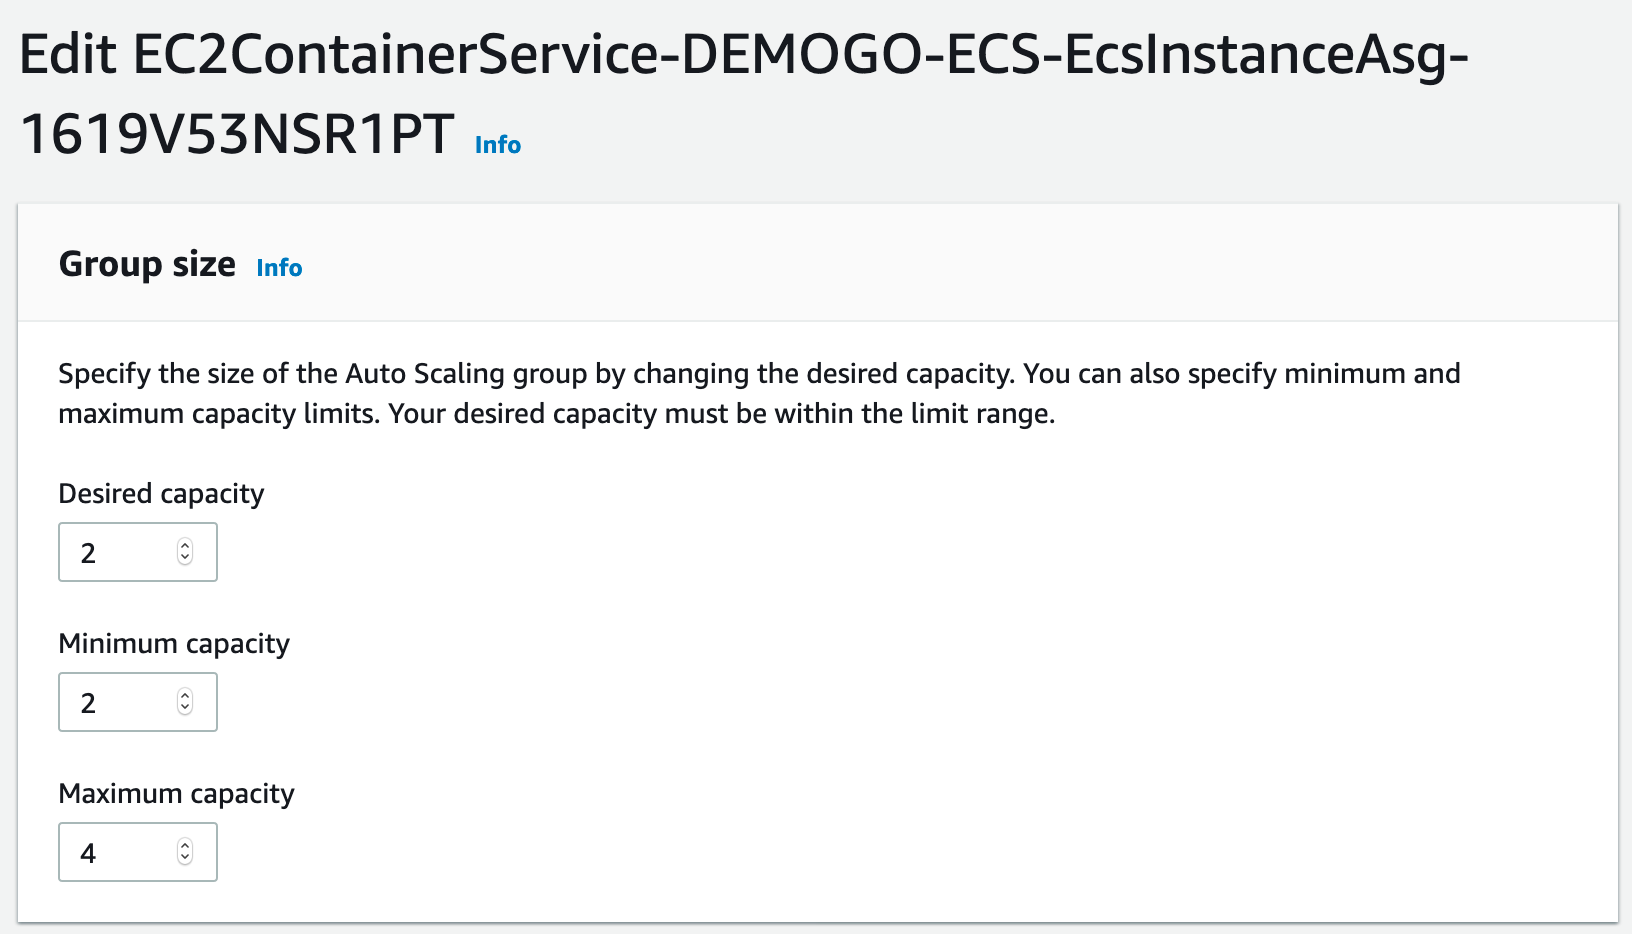1632x934 pixels.
Task: Click the Group size section heading
Action: (147, 264)
